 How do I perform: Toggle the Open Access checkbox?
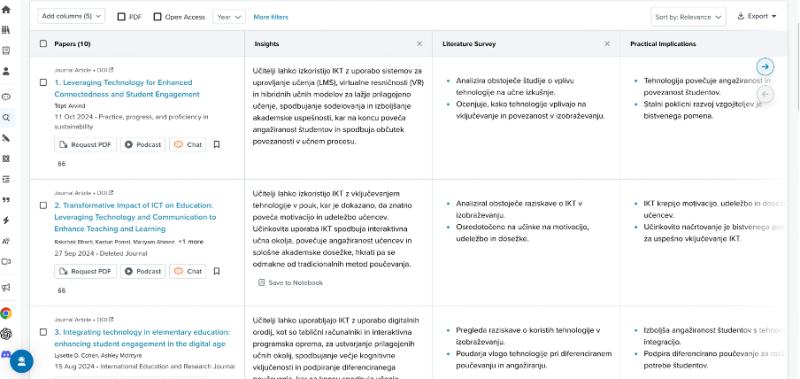coord(158,17)
